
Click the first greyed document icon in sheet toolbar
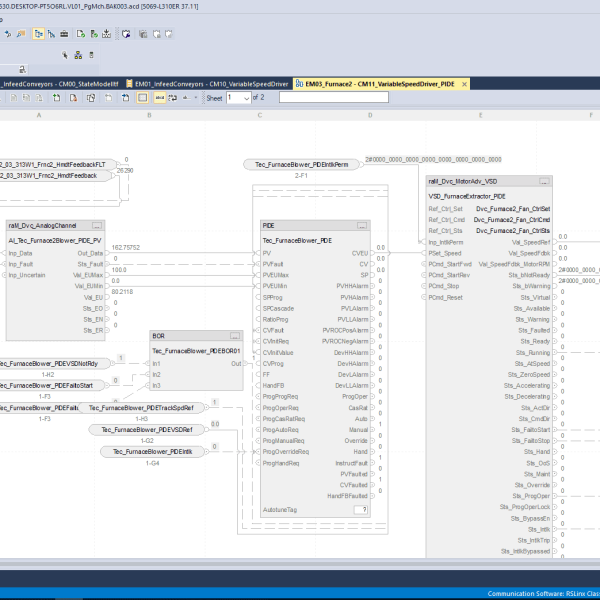(14, 98)
